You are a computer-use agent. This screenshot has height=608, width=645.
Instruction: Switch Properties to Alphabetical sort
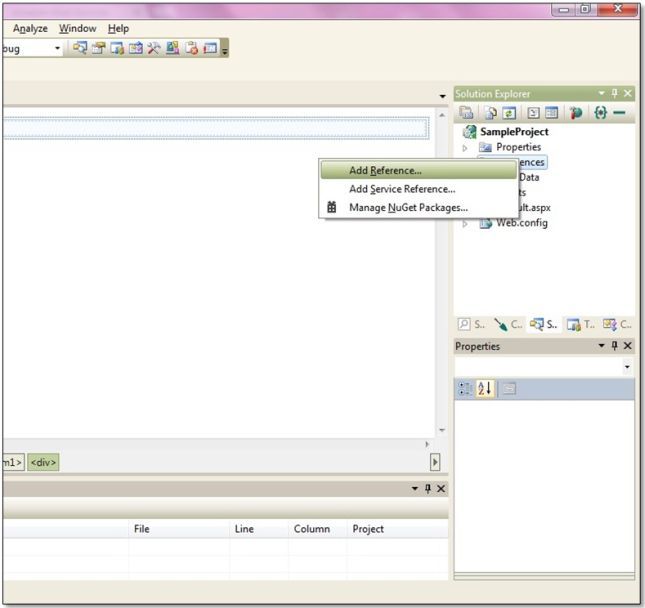[484, 388]
